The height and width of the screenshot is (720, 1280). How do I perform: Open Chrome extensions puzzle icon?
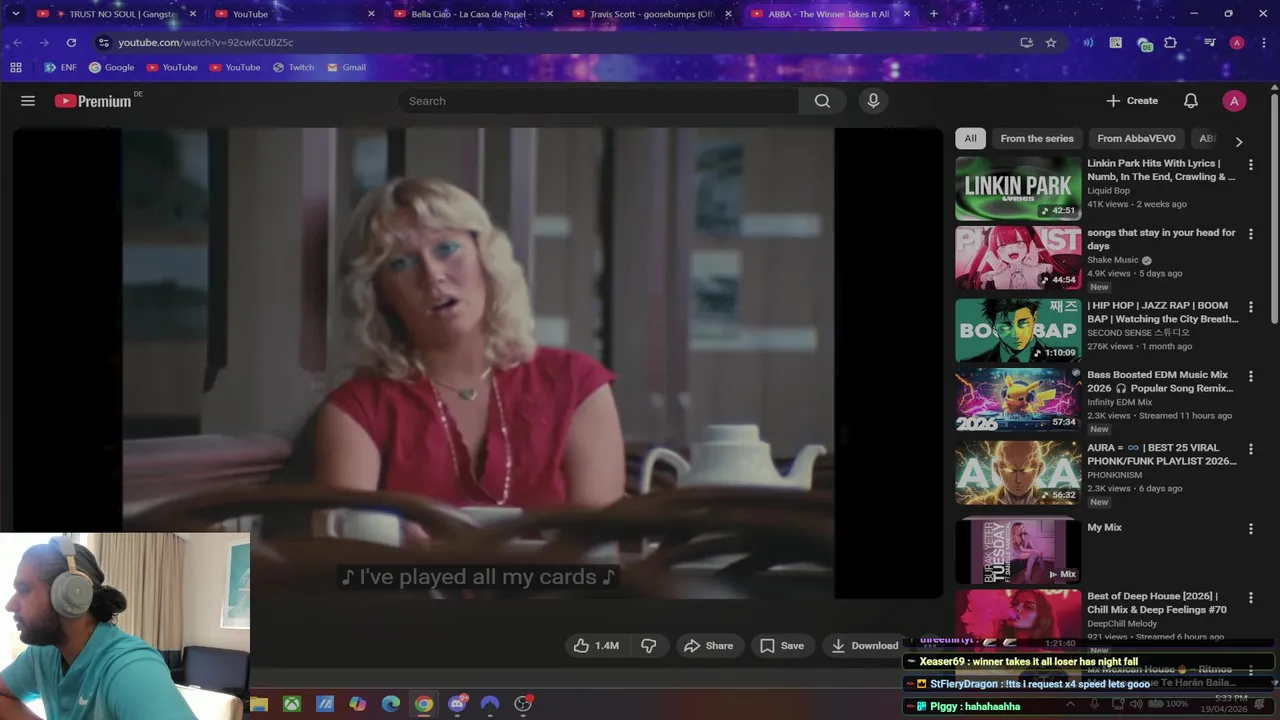(x=1171, y=43)
